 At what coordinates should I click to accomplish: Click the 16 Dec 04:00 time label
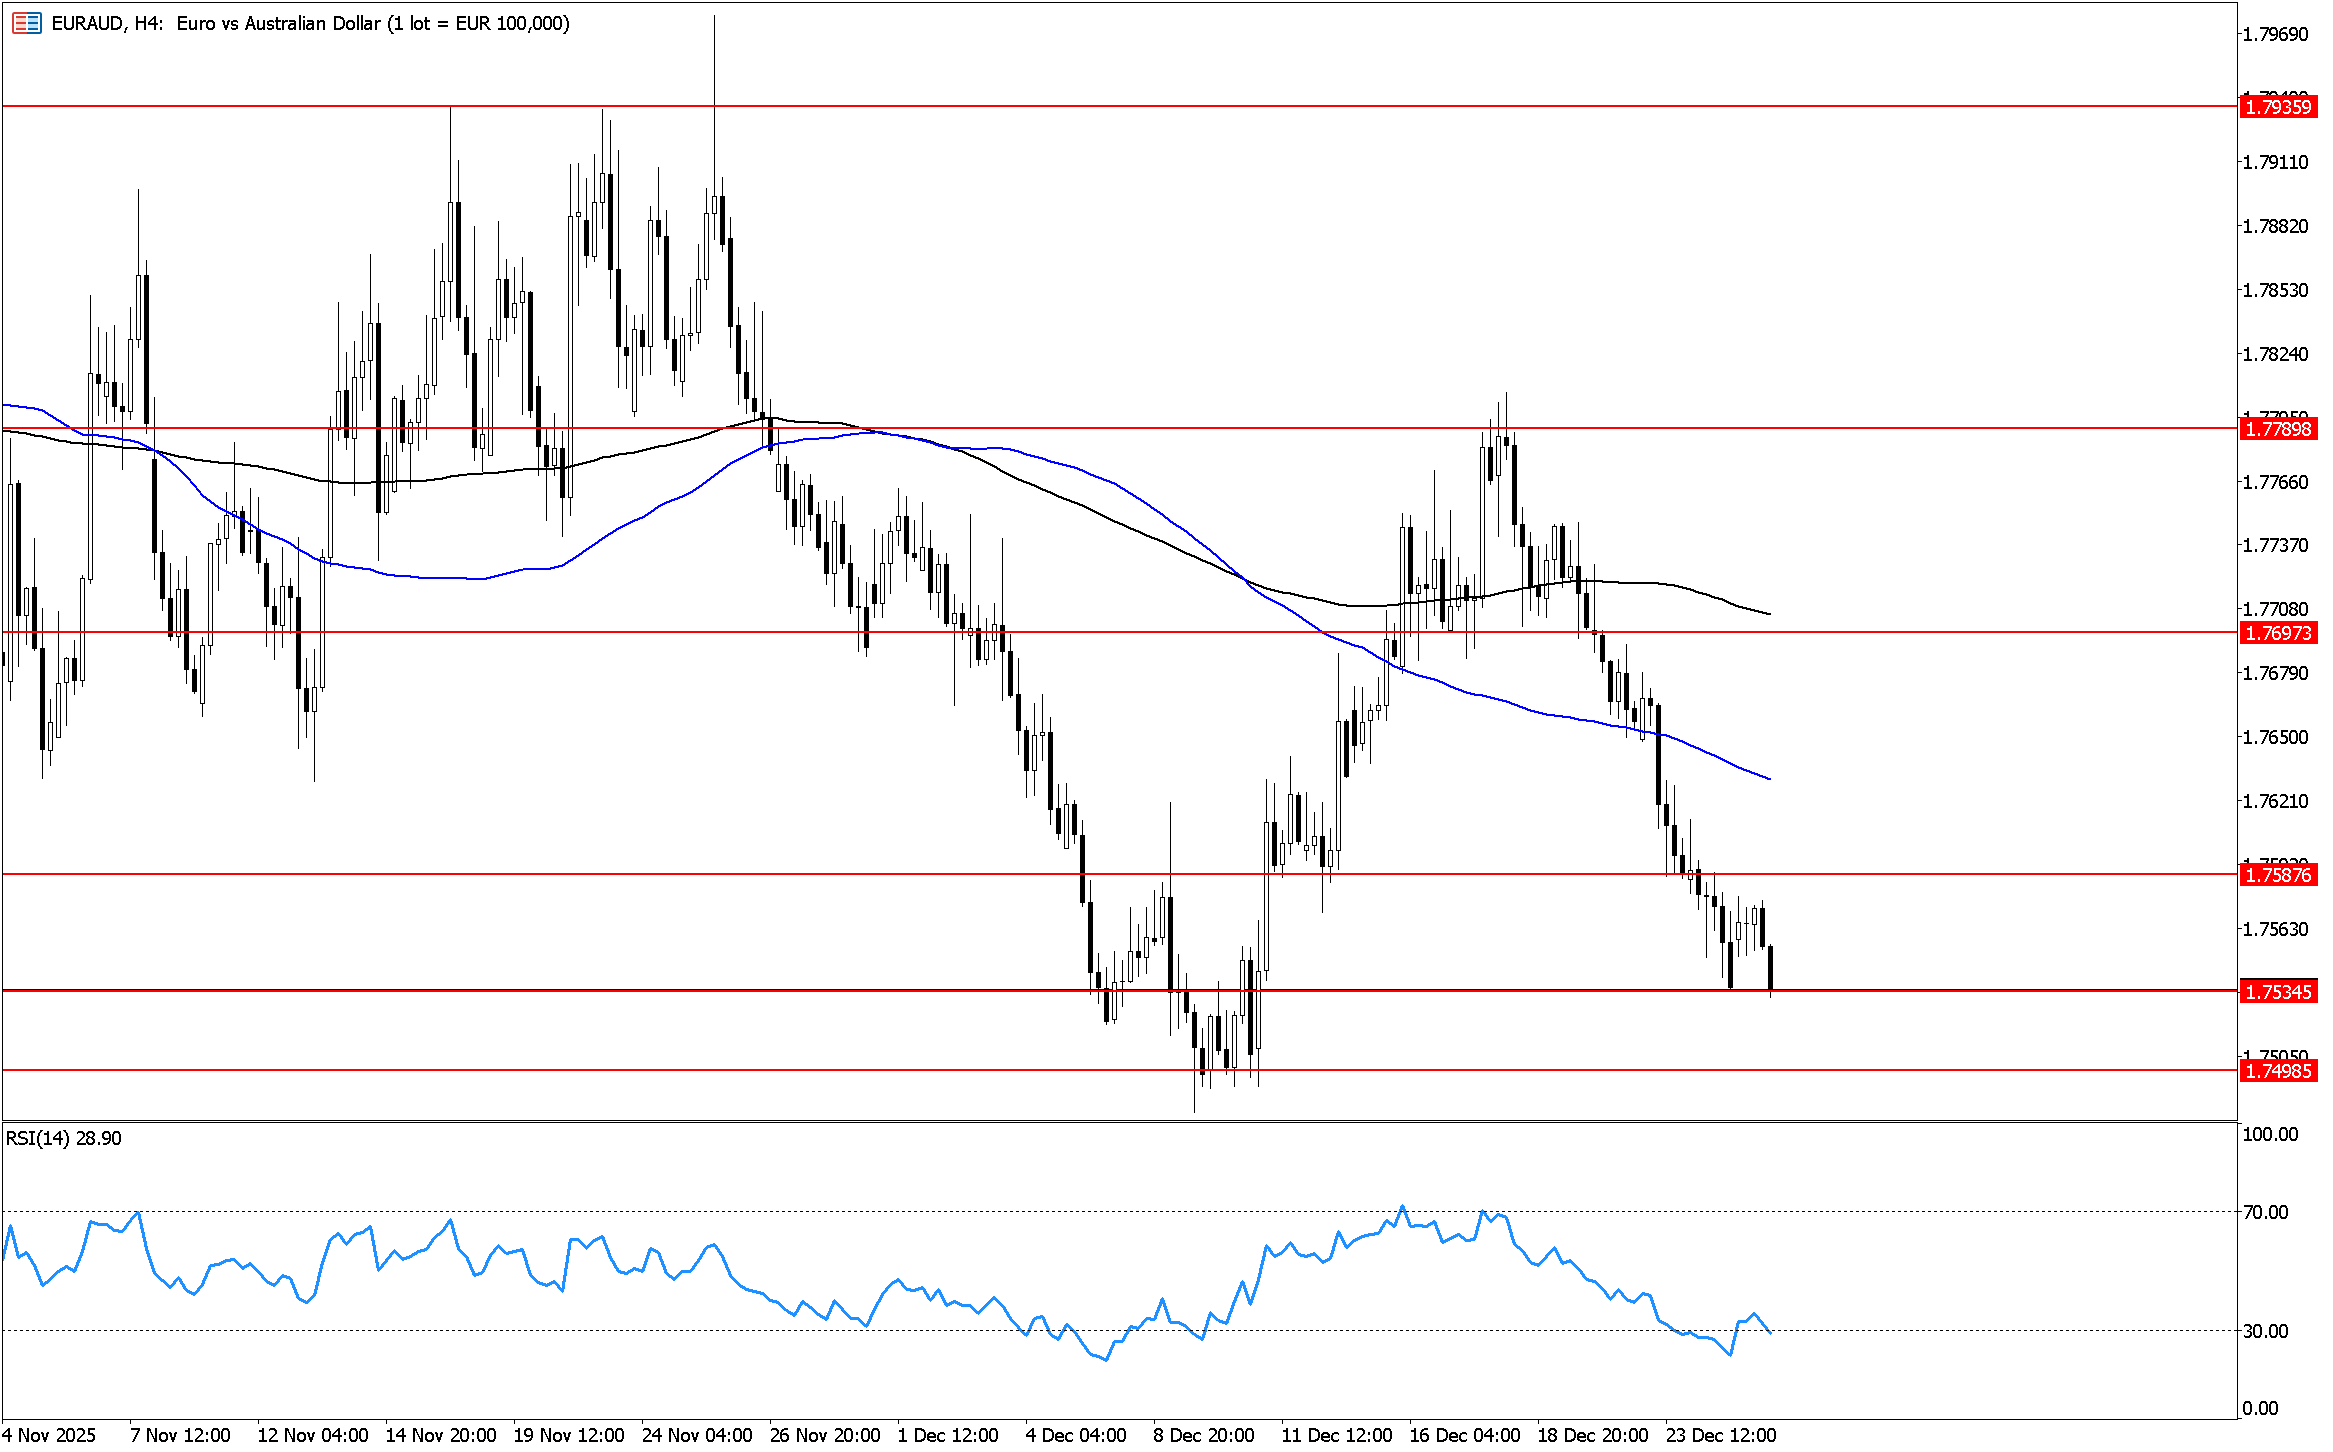point(1464,1435)
